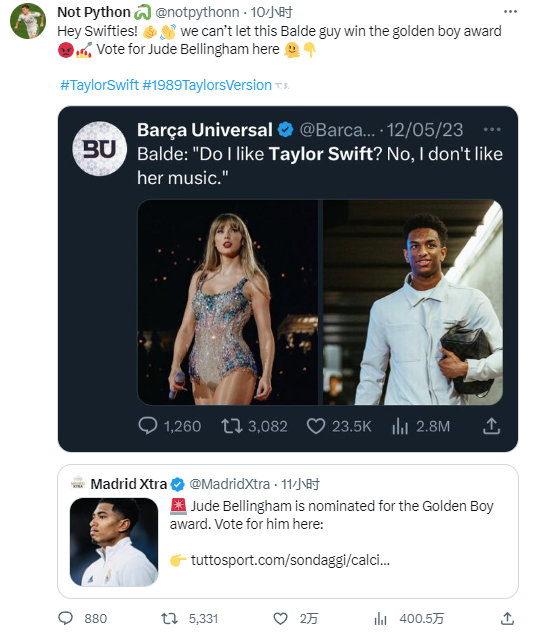Screen dimensions: 534x635
Task: View analytics icon showing 400.5万 views
Action: click(x=380, y=618)
